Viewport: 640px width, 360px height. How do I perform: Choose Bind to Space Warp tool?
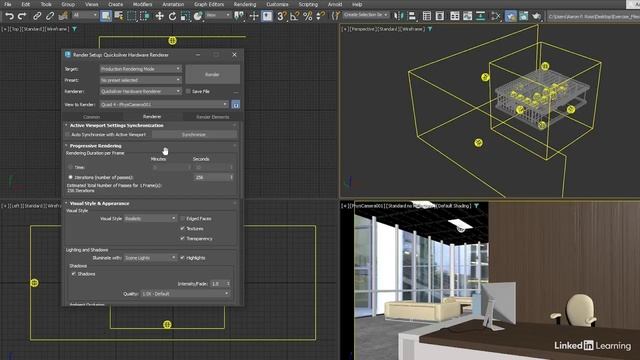click(x=63, y=16)
